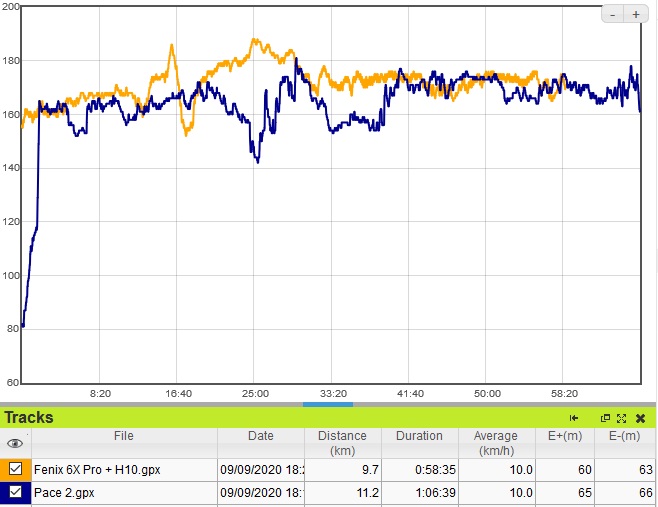The image size is (658, 507).
Task: Click the fullscreen expand icon in Tracks panel
Action: click(621, 418)
